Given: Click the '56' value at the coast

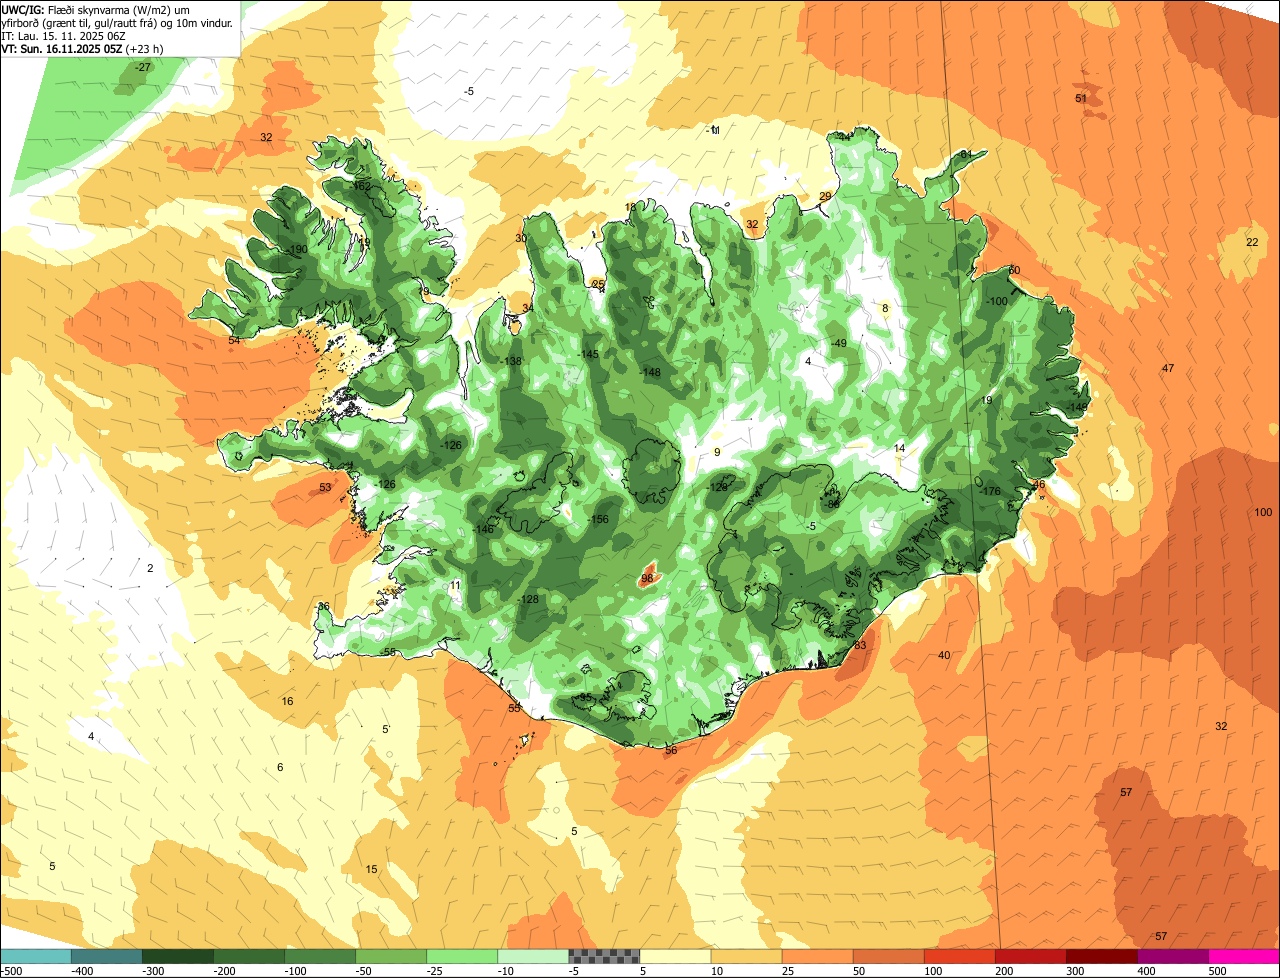Looking at the screenshot, I should pyautogui.click(x=671, y=750).
